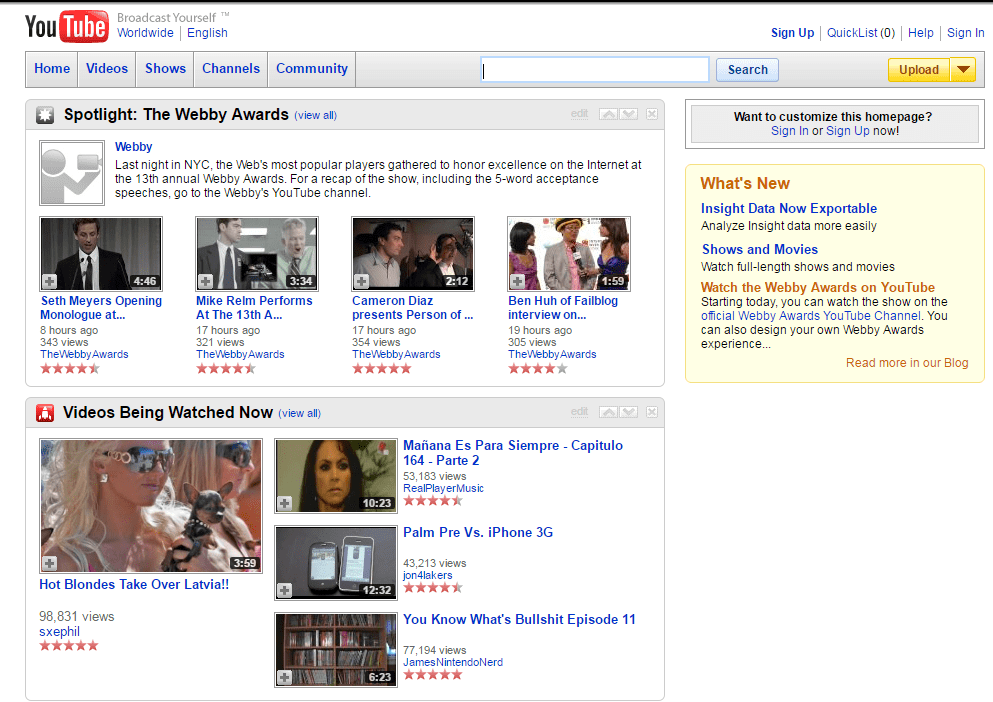Open the Channels tab
The height and width of the screenshot is (702, 993).
(231, 69)
